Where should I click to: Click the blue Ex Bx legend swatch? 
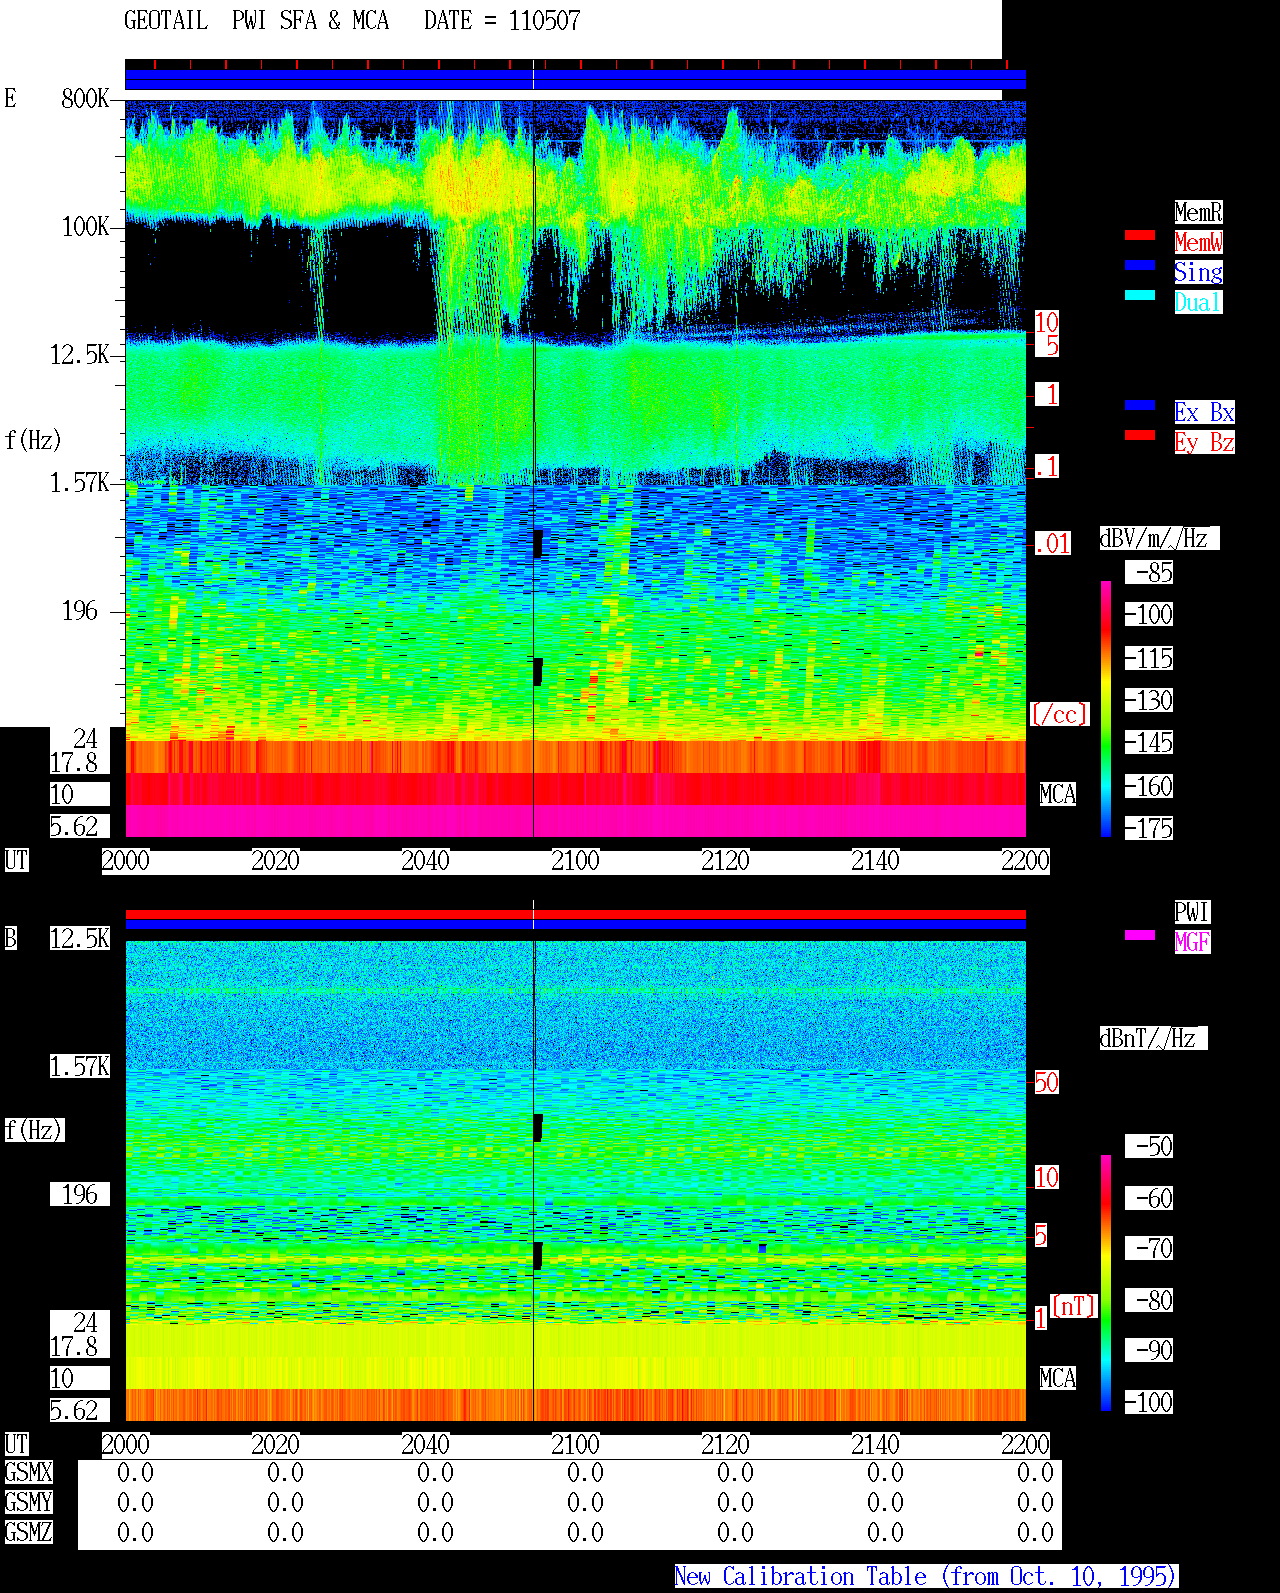tap(1140, 405)
